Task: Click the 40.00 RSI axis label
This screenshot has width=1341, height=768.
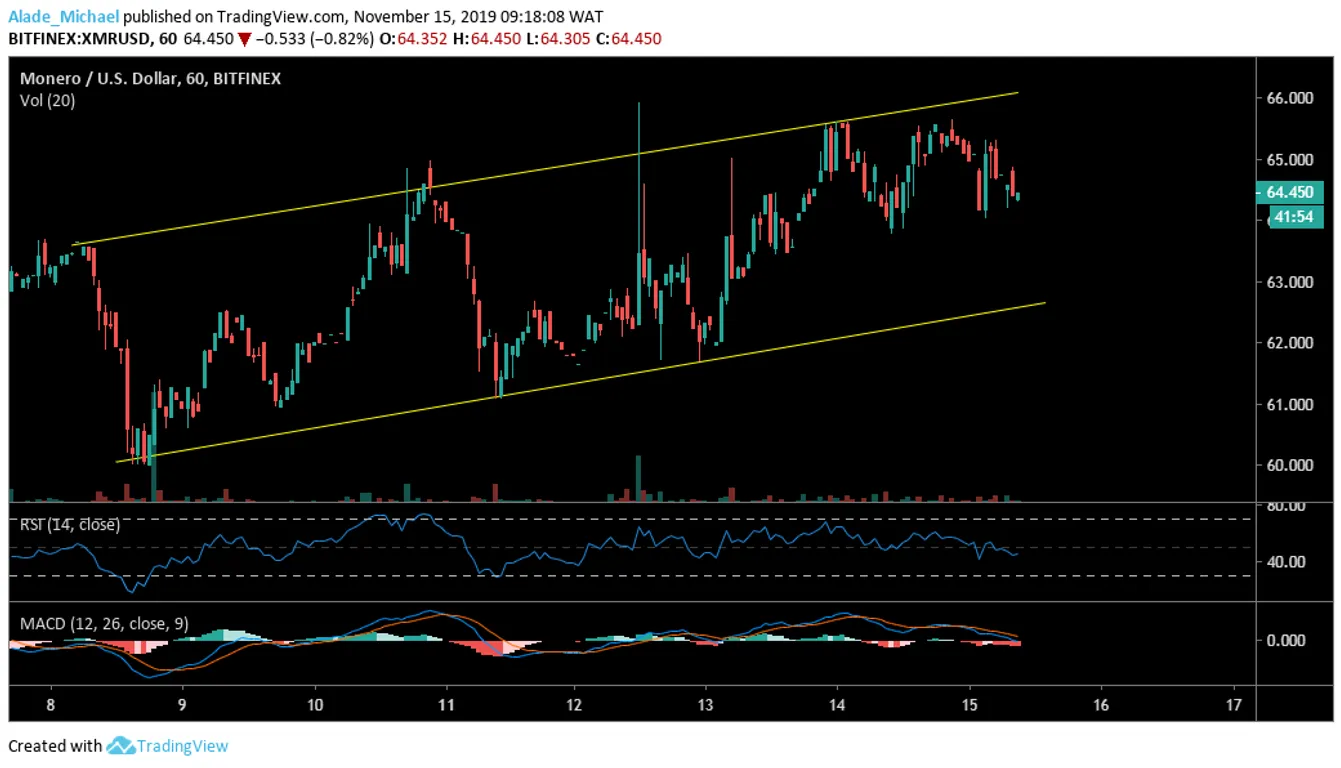Action: (x=1290, y=561)
